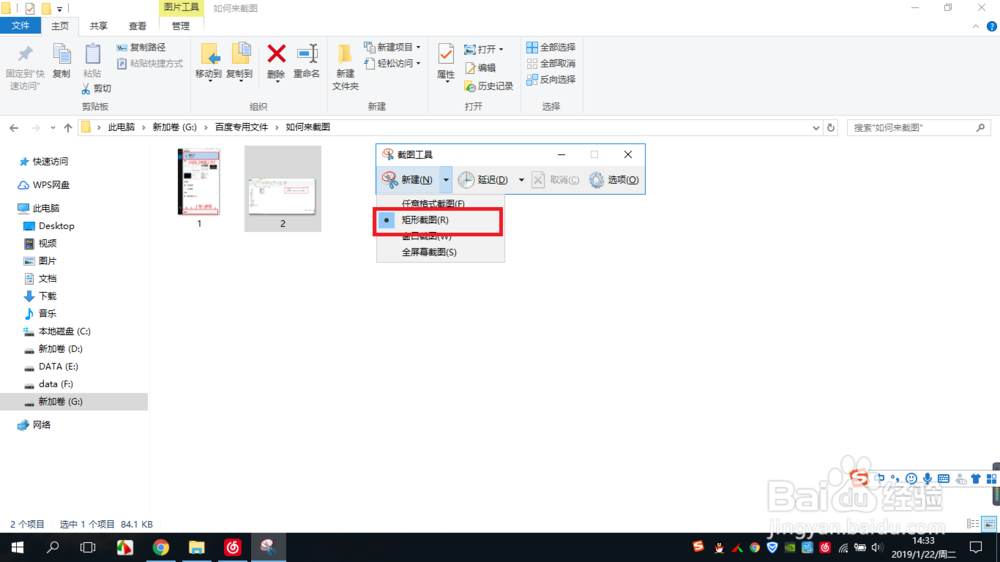Open Options (选项) in Snipping Tool
Viewport: 1000px width, 562px height.
614,180
